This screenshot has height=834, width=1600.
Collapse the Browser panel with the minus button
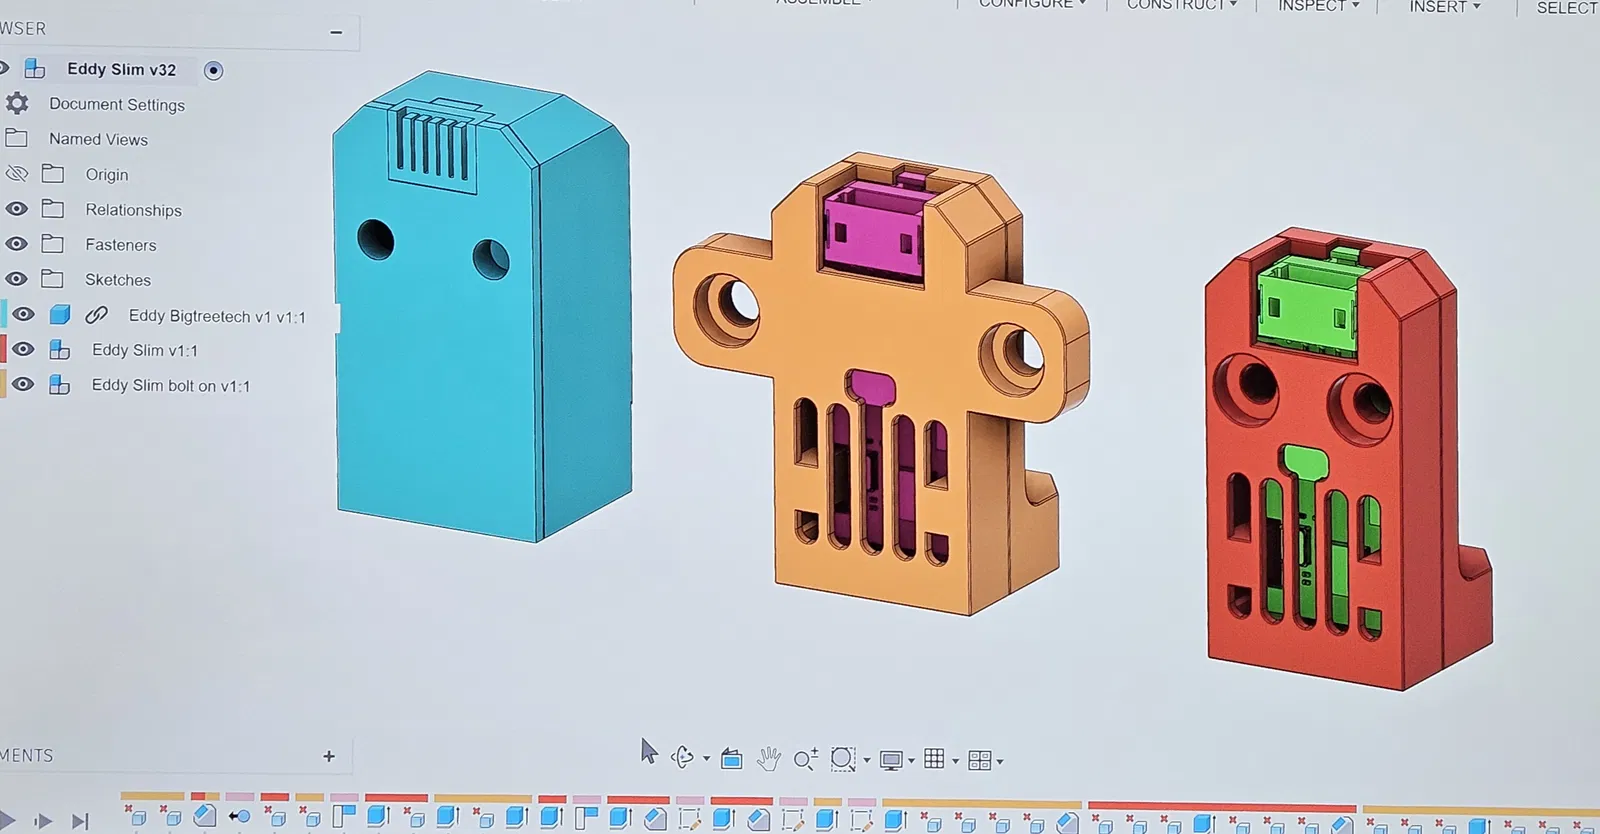click(336, 32)
